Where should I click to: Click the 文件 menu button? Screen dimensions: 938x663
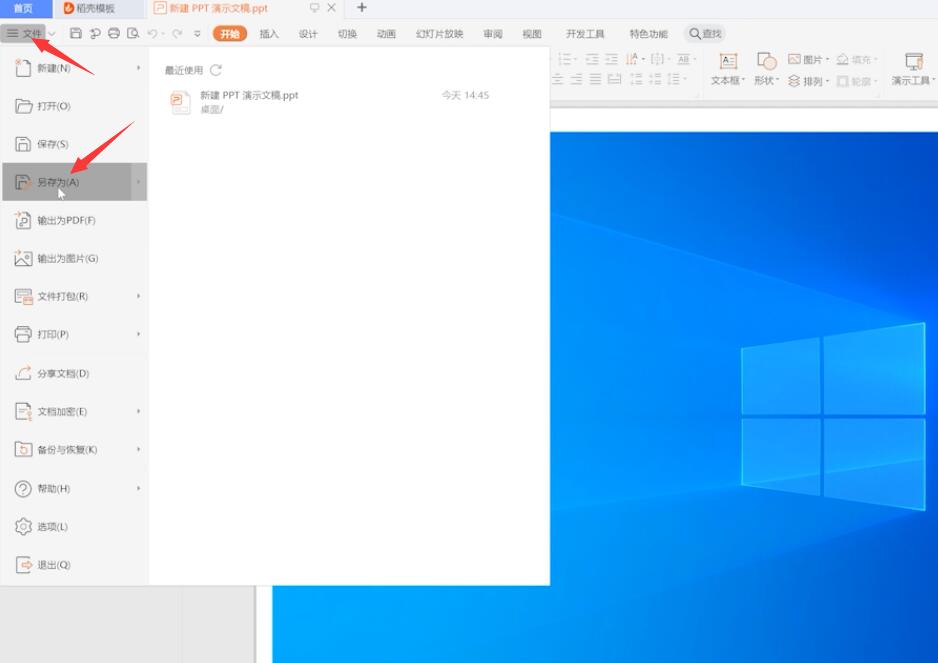pyautogui.click(x=25, y=34)
